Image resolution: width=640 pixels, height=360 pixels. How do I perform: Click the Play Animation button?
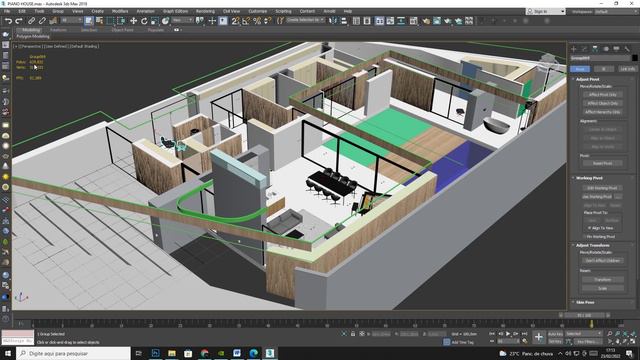tap(508, 334)
